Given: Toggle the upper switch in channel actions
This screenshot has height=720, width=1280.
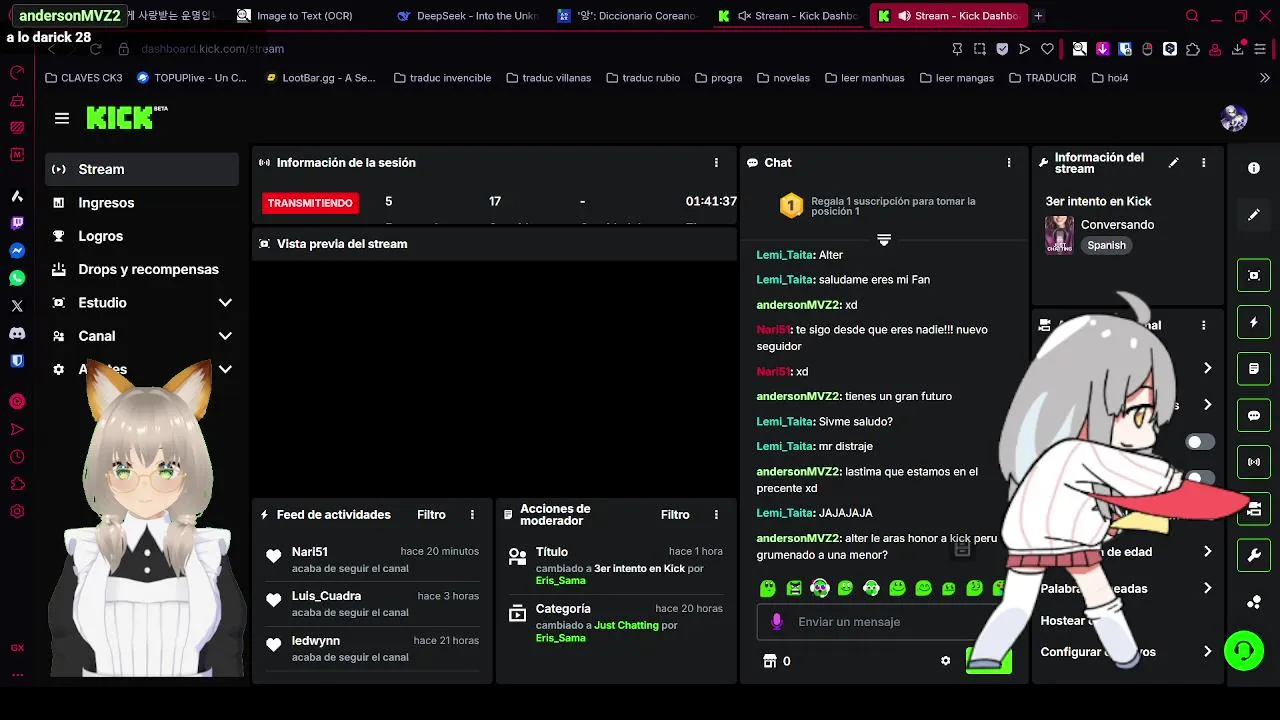Looking at the screenshot, I should pyautogui.click(x=1200, y=442).
